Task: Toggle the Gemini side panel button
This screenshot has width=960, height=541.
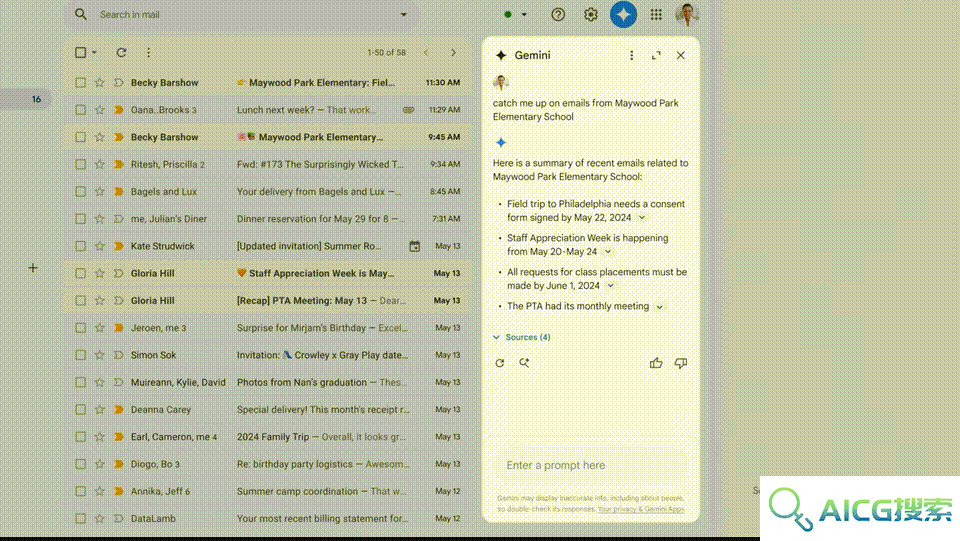Action: coord(623,14)
